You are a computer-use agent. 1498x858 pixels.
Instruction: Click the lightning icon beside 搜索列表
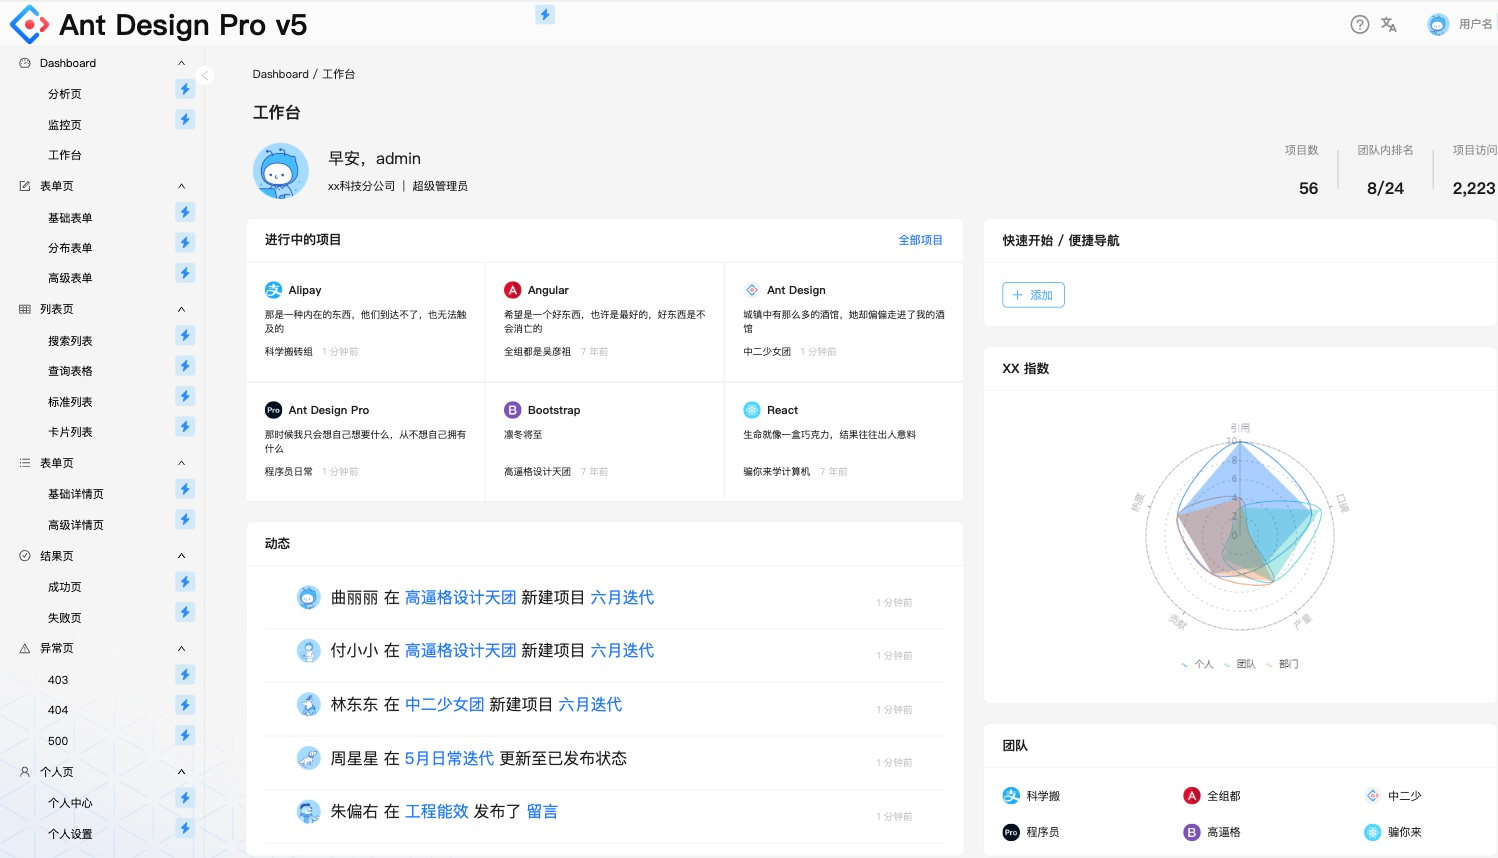pyautogui.click(x=185, y=335)
